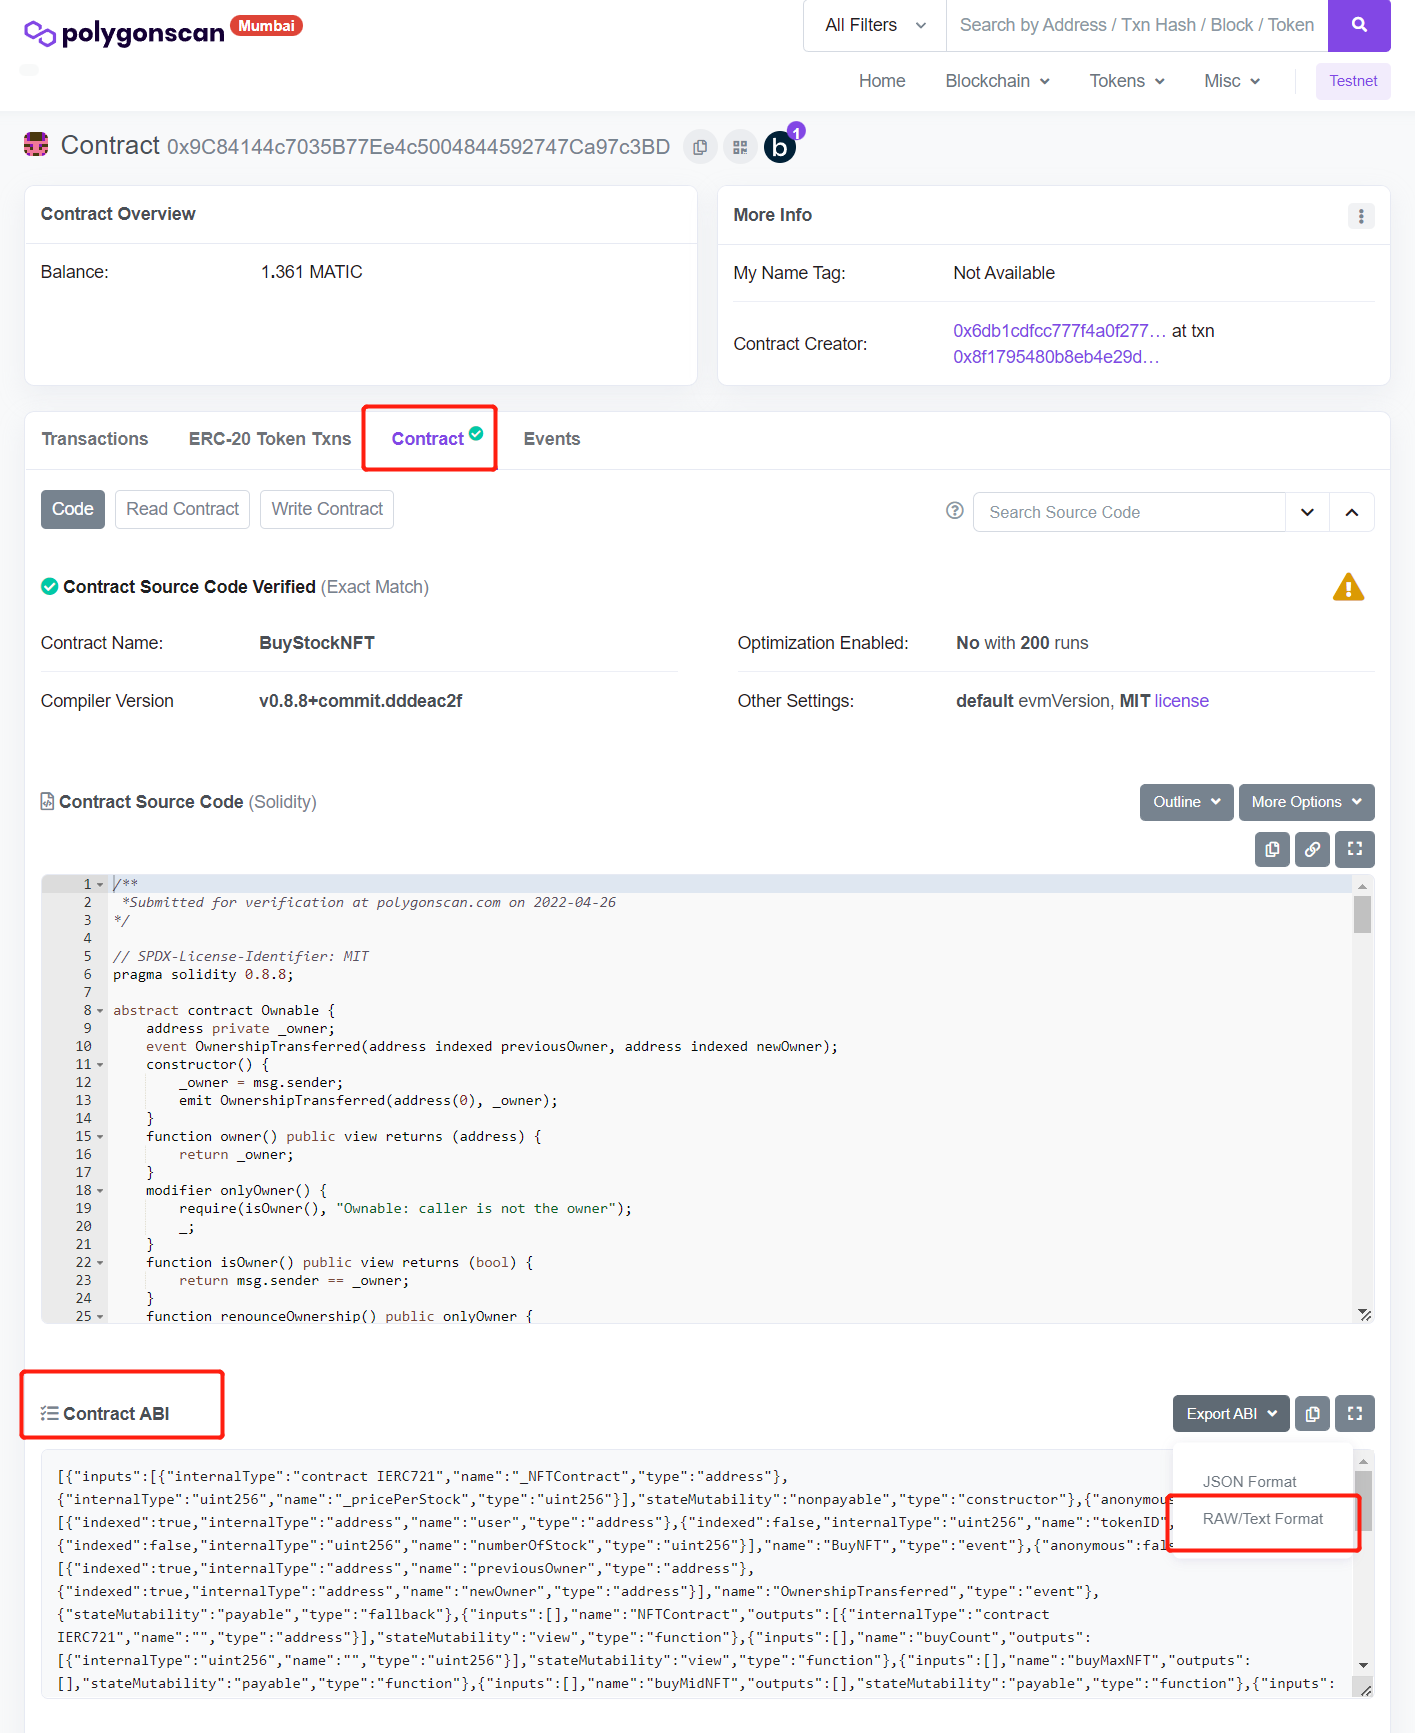This screenshot has width=1415, height=1733.
Task: Open the MIT license link
Action: pyautogui.click(x=1182, y=701)
